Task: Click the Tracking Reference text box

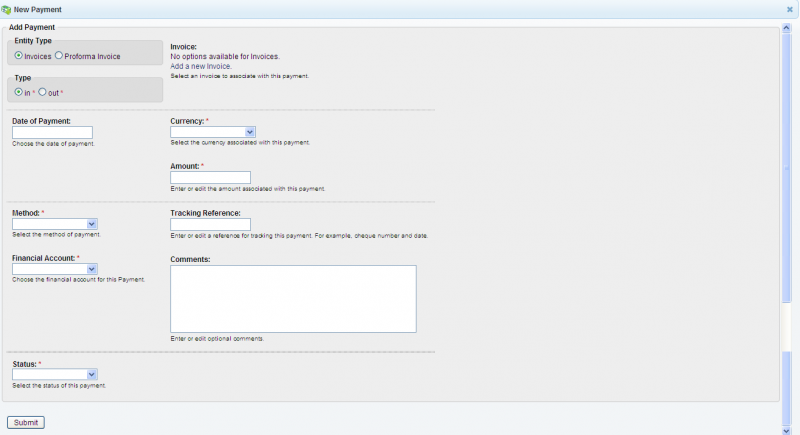Action: coord(210,224)
